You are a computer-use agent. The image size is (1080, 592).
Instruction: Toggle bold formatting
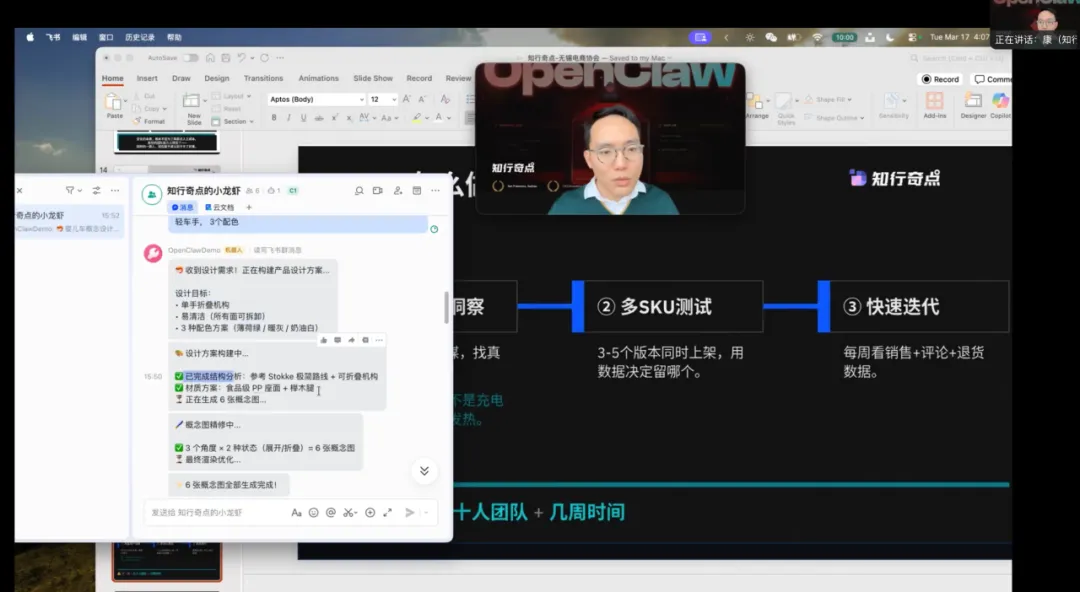273,118
